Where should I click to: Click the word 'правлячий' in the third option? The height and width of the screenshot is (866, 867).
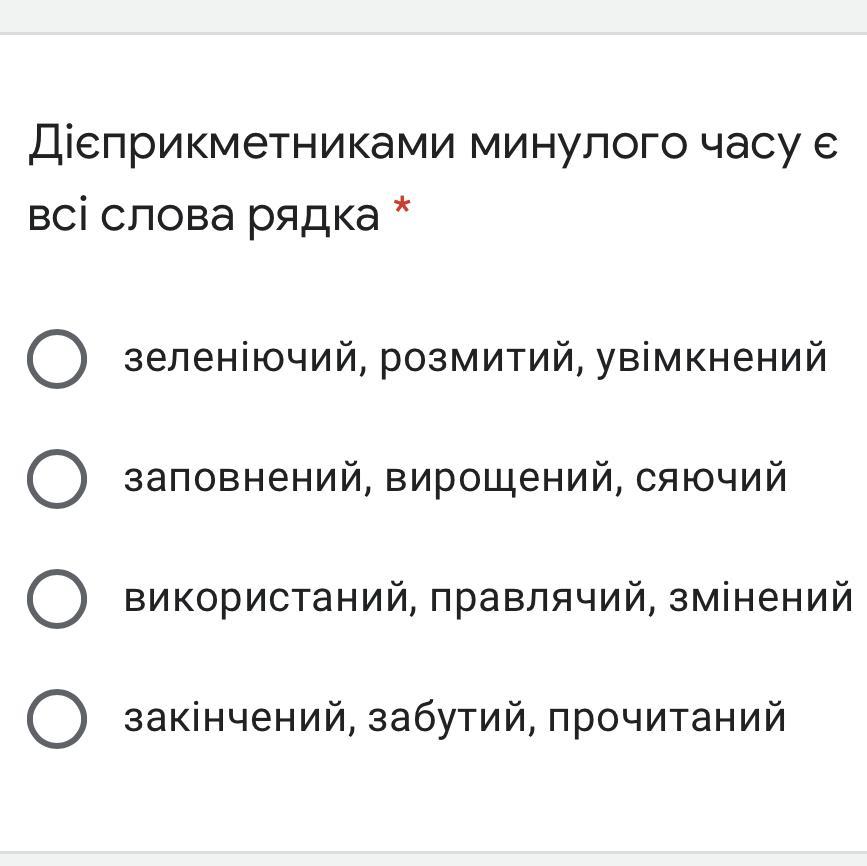click(x=537, y=597)
